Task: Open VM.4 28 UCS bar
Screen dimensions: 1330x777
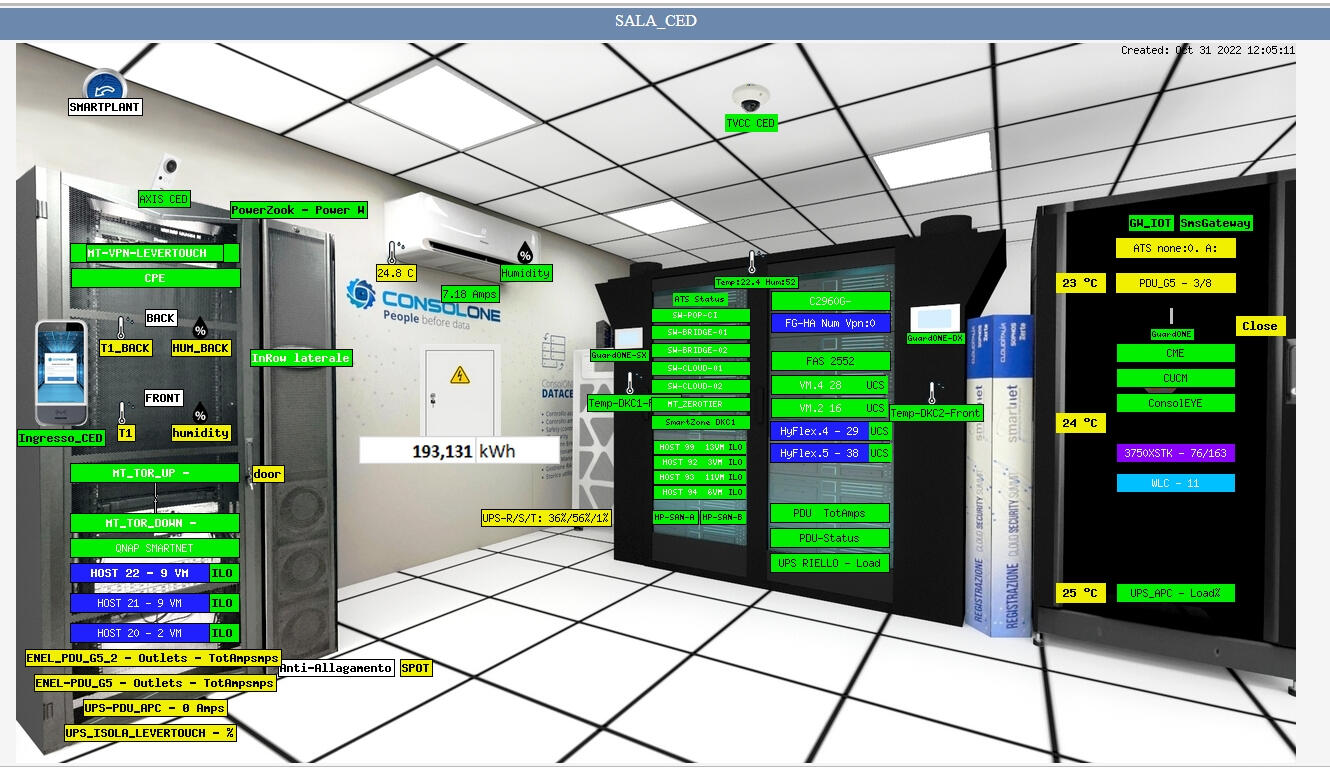Action: pos(830,384)
